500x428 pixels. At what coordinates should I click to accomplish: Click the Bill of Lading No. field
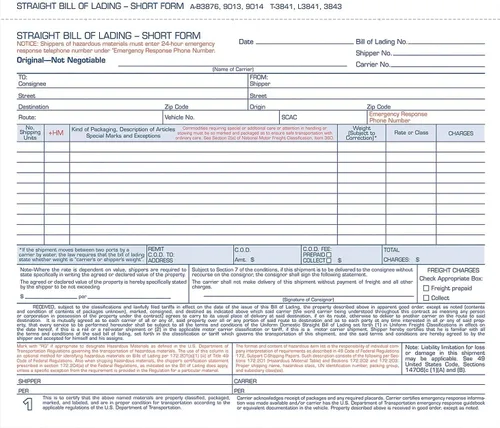[446, 41]
